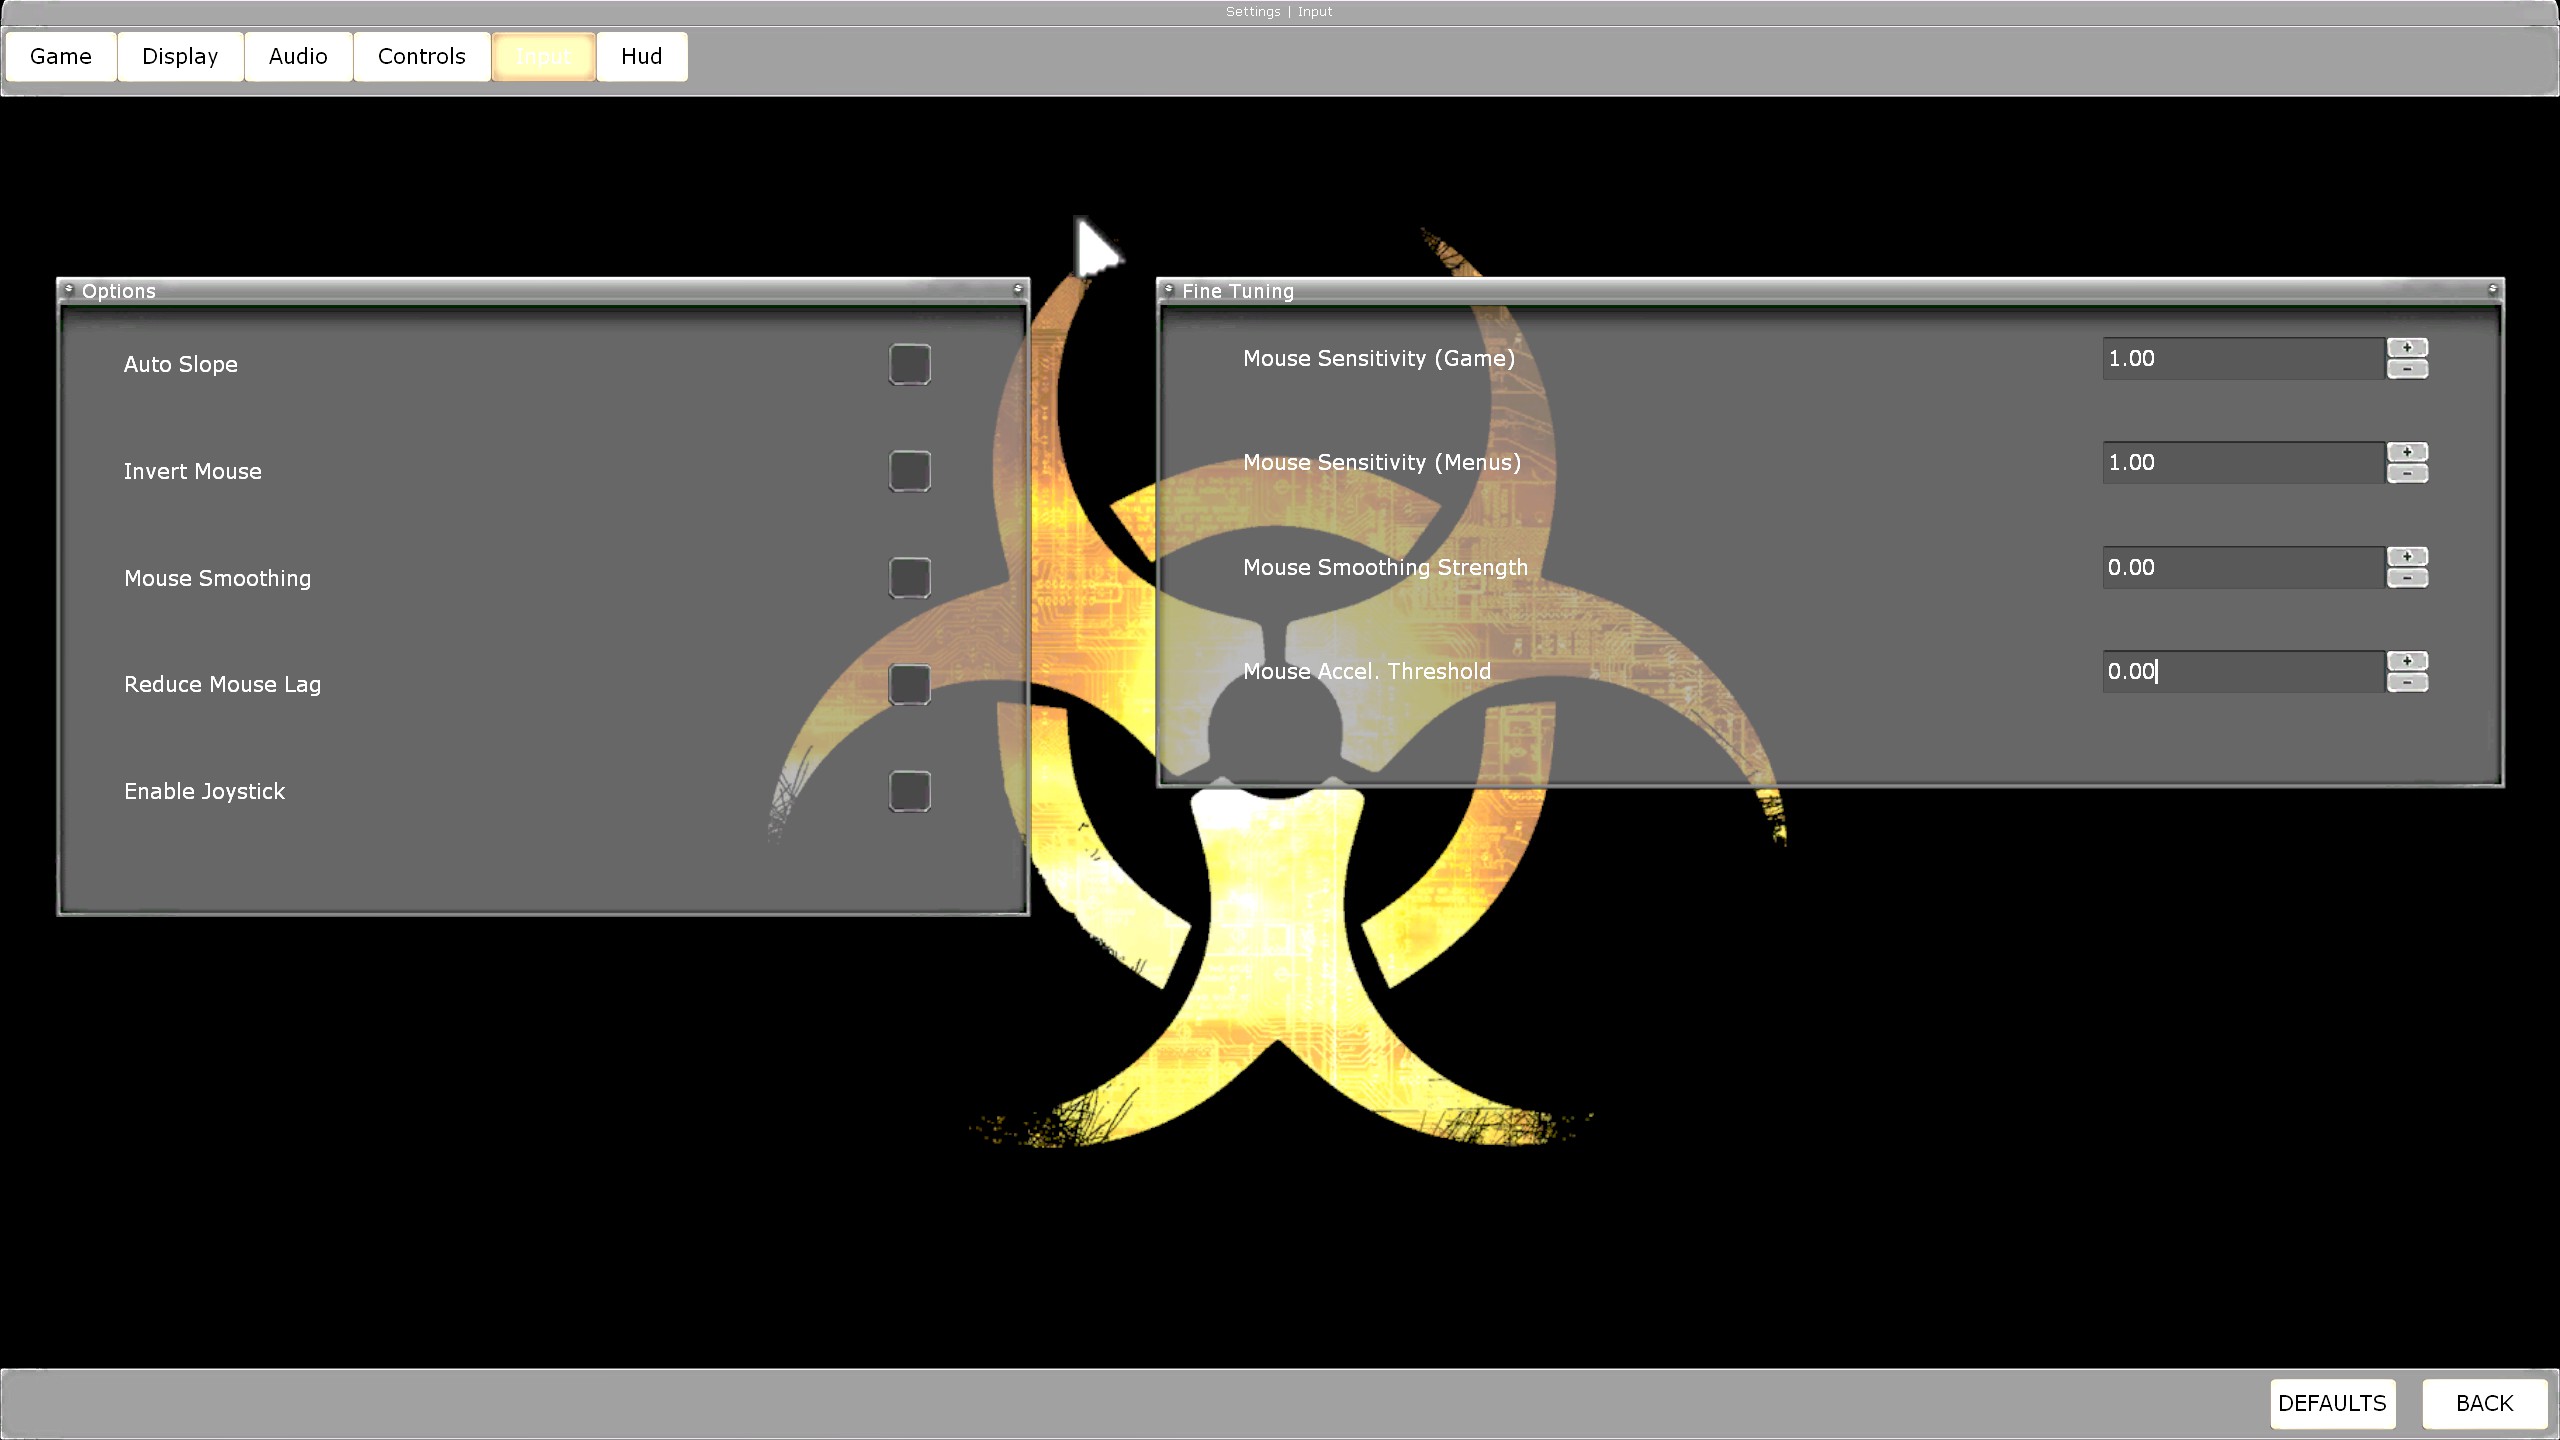Raise Mouse Accel. Threshold with plus
The height and width of the screenshot is (1440, 2560).
tap(2407, 661)
